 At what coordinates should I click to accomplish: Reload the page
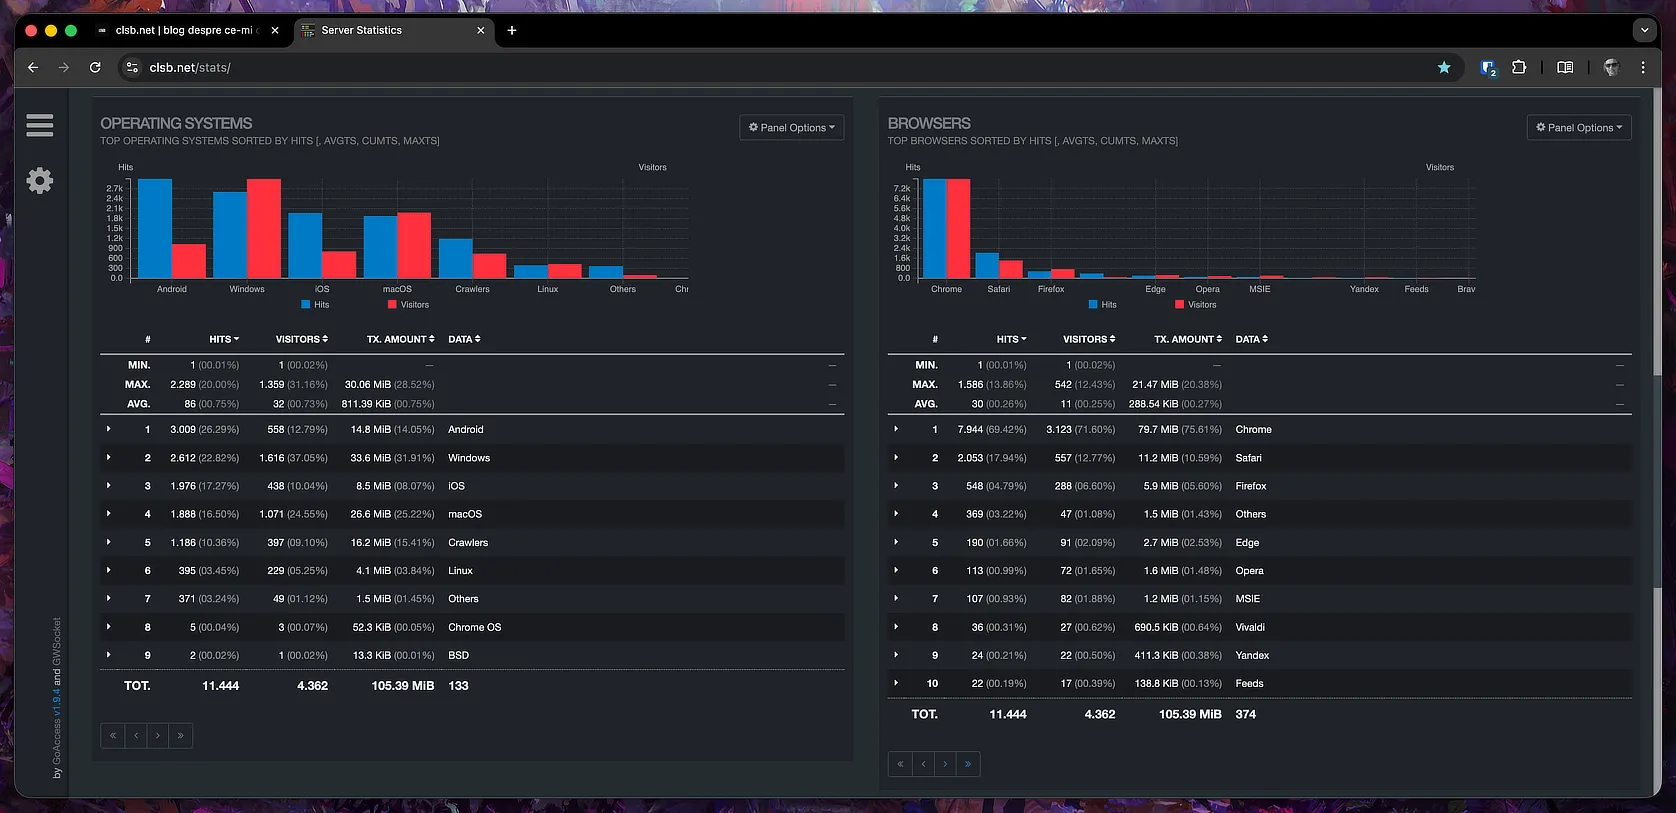95,68
